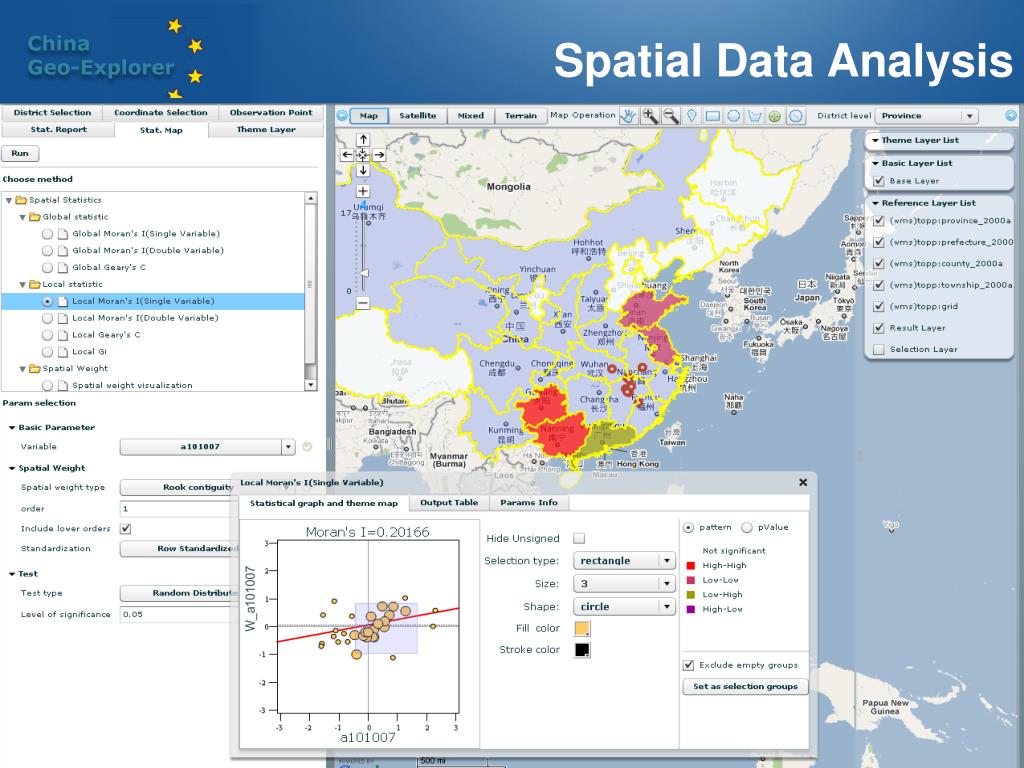The height and width of the screenshot is (768, 1024).
Task: Open the Theme Layer tab
Action: tap(266, 130)
